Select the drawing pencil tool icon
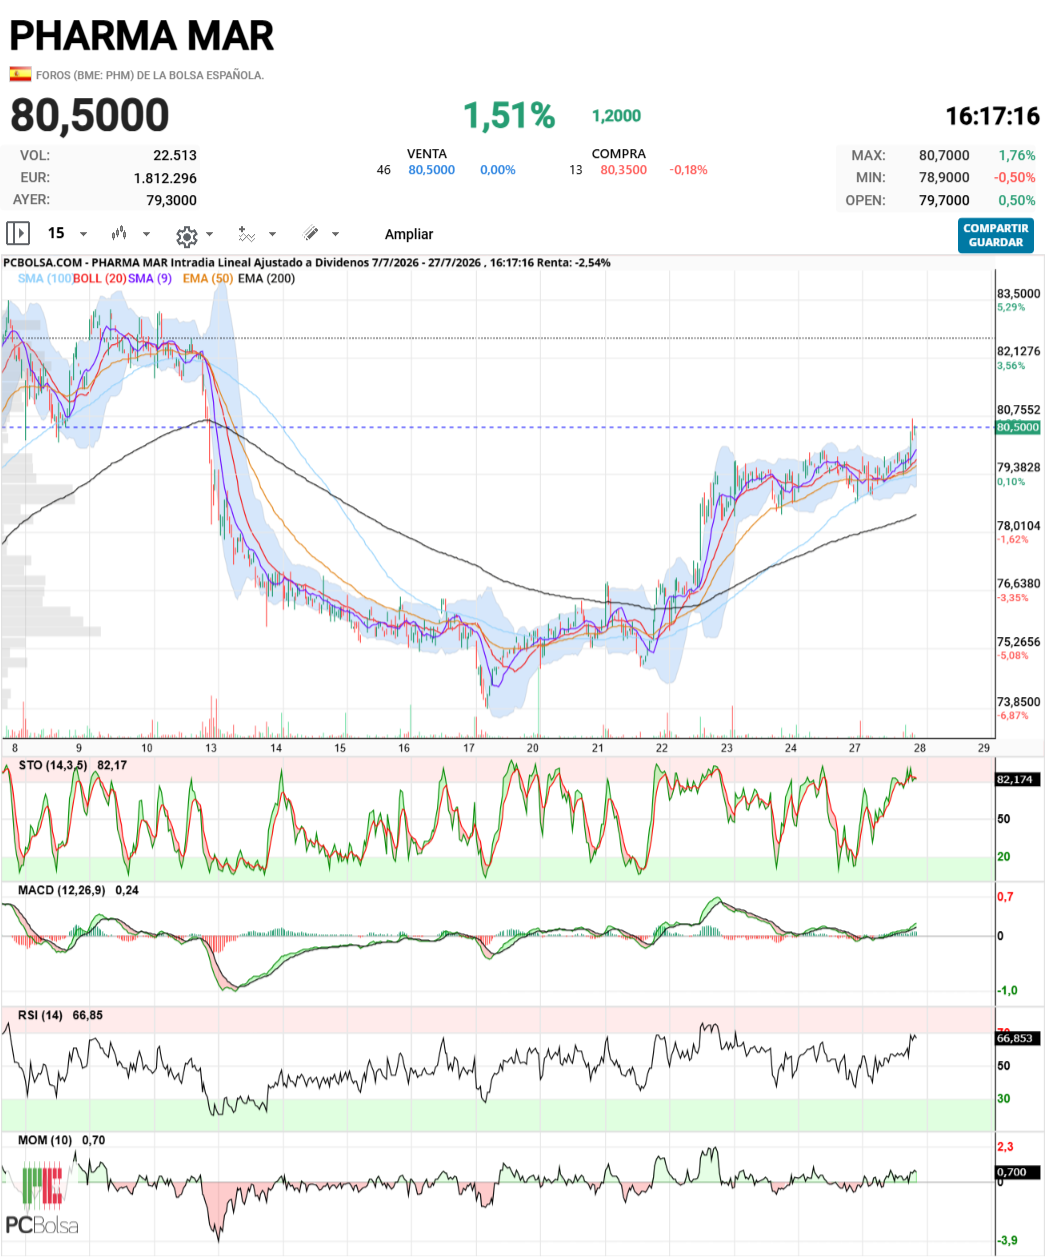Screen dimensions: 1048x1257 pyautogui.click(x=311, y=233)
